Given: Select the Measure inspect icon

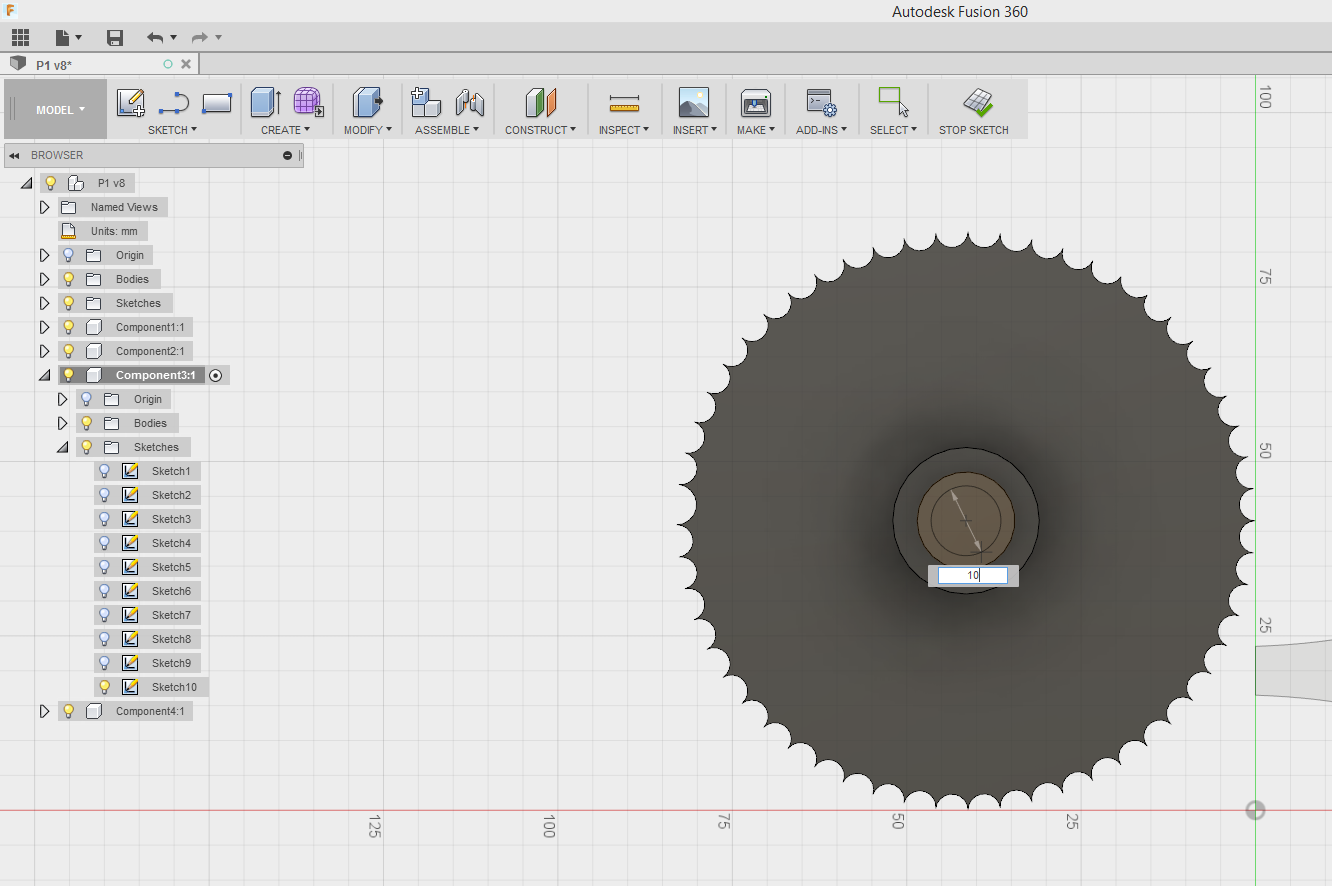Looking at the screenshot, I should pos(624,102).
